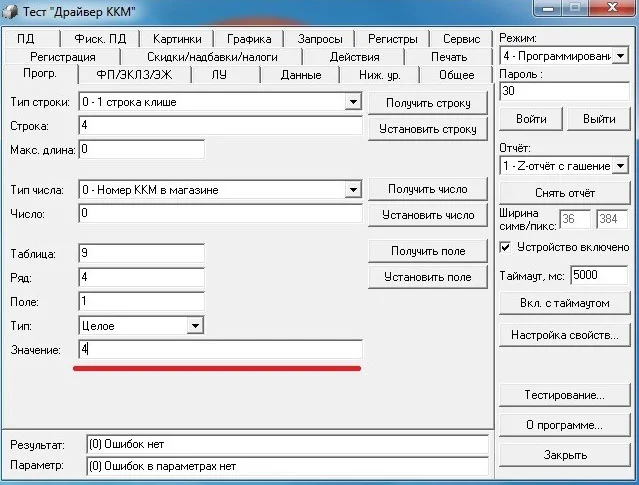This screenshot has width=639, height=485.
Task: Switch to the Действия tab
Action: pyautogui.click(x=355, y=57)
